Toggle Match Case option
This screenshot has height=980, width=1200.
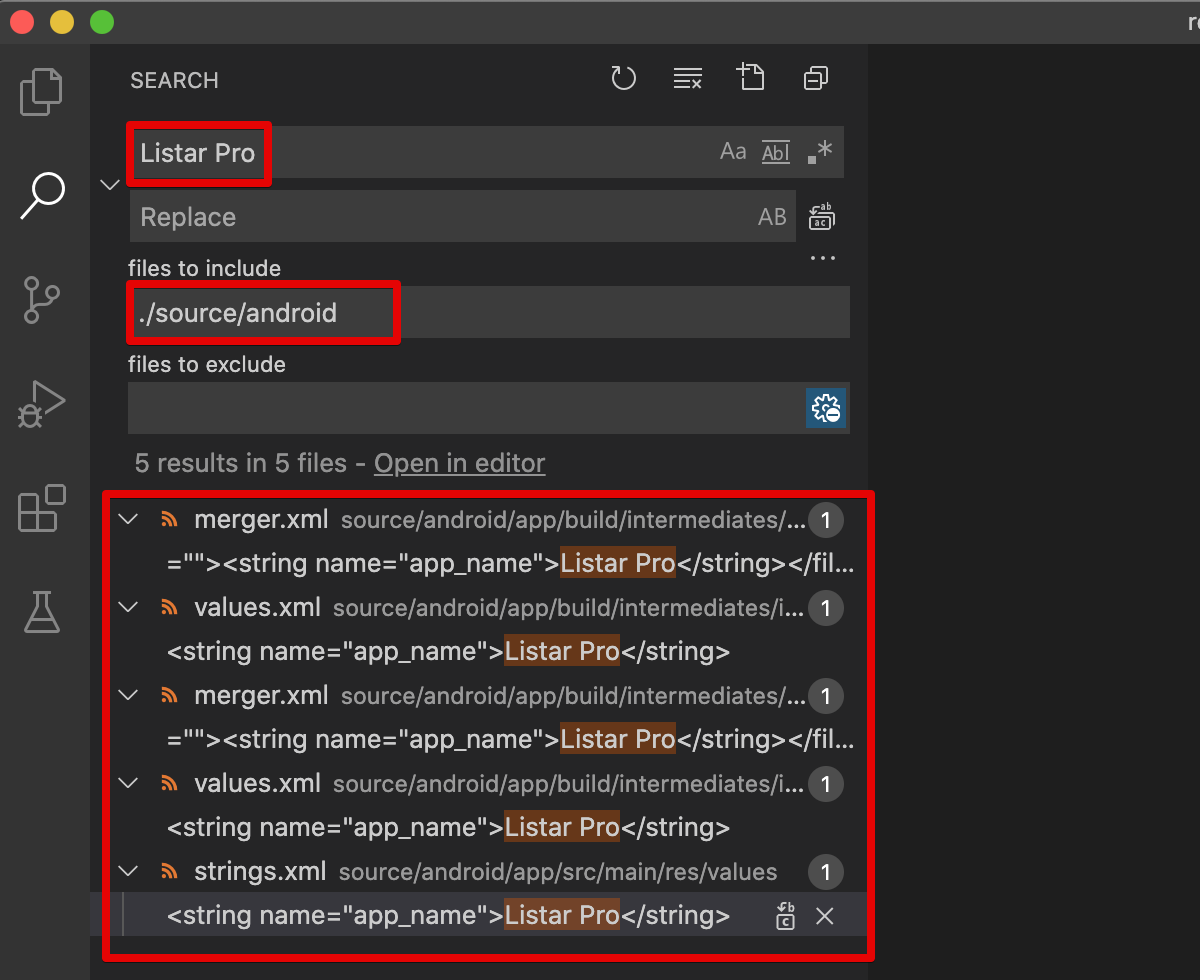(x=733, y=152)
